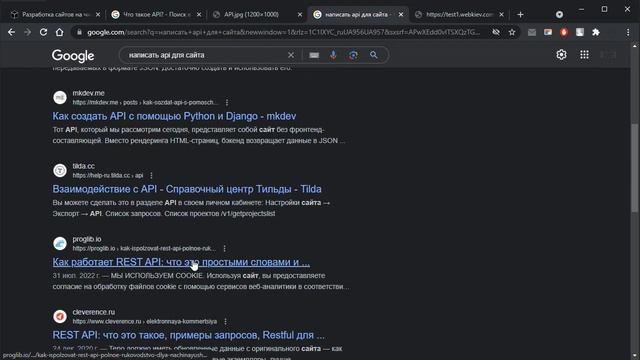The width and height of the screenshot is (640, 360).
Task: Open Как работает REST API link
Action: pyautogui.click(x=181, y=262)
